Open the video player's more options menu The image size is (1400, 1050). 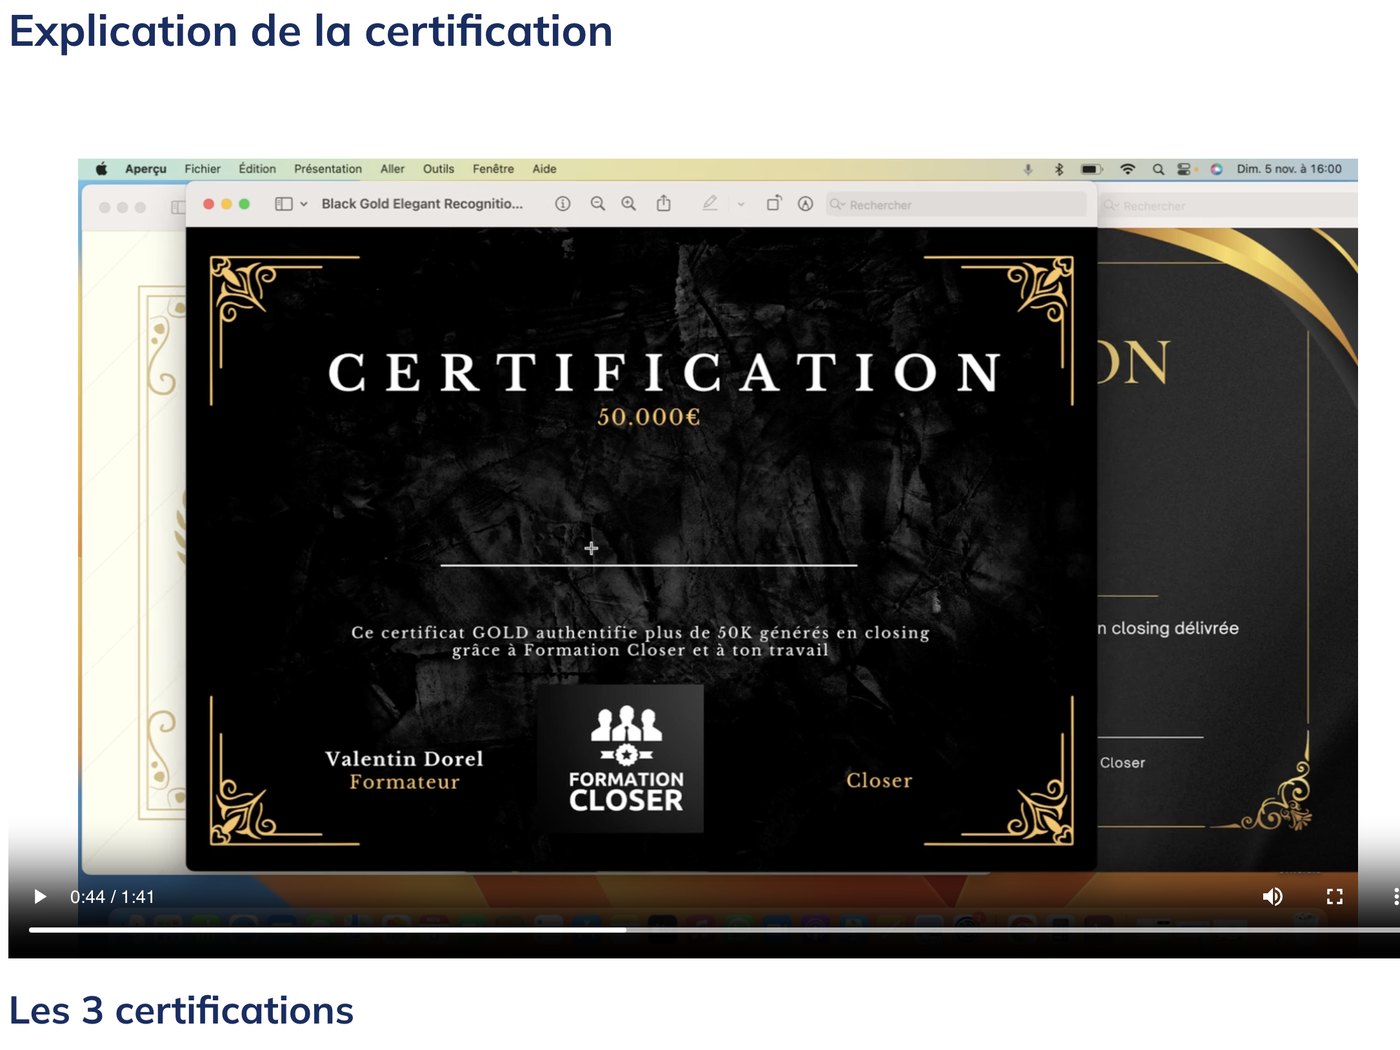click(1395, 897)
